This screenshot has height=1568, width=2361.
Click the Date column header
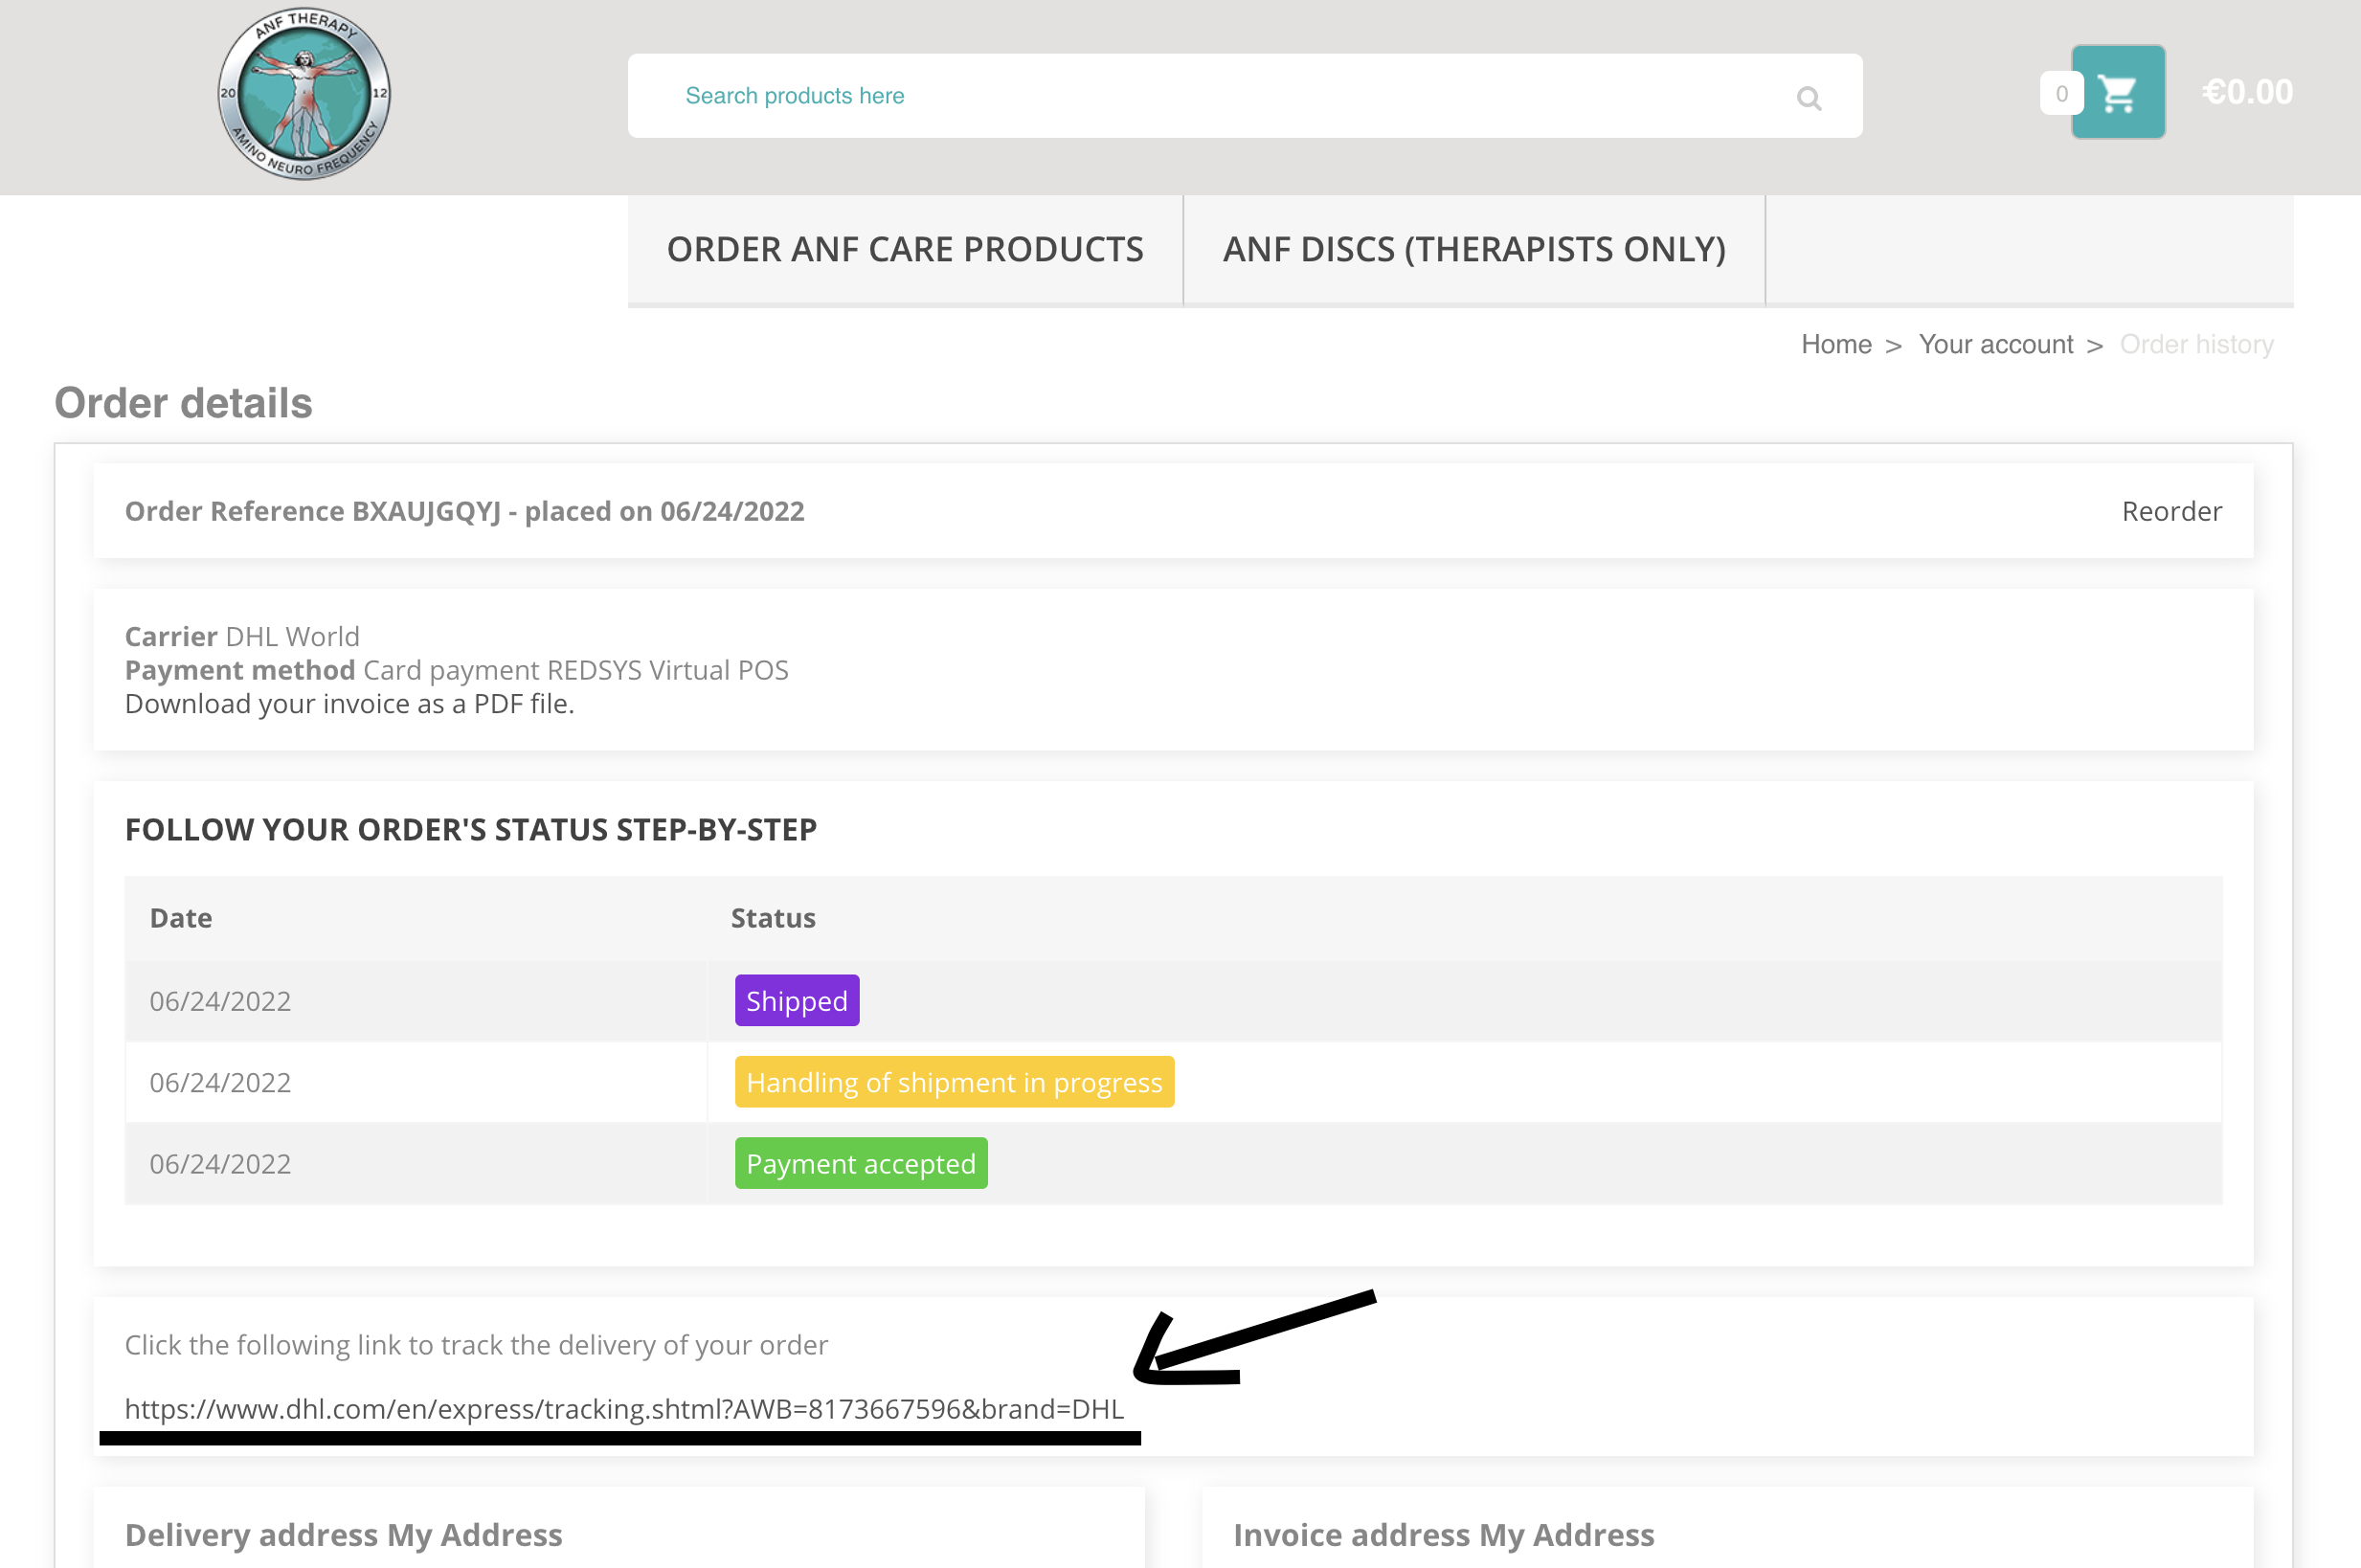[x=181, y=918]
